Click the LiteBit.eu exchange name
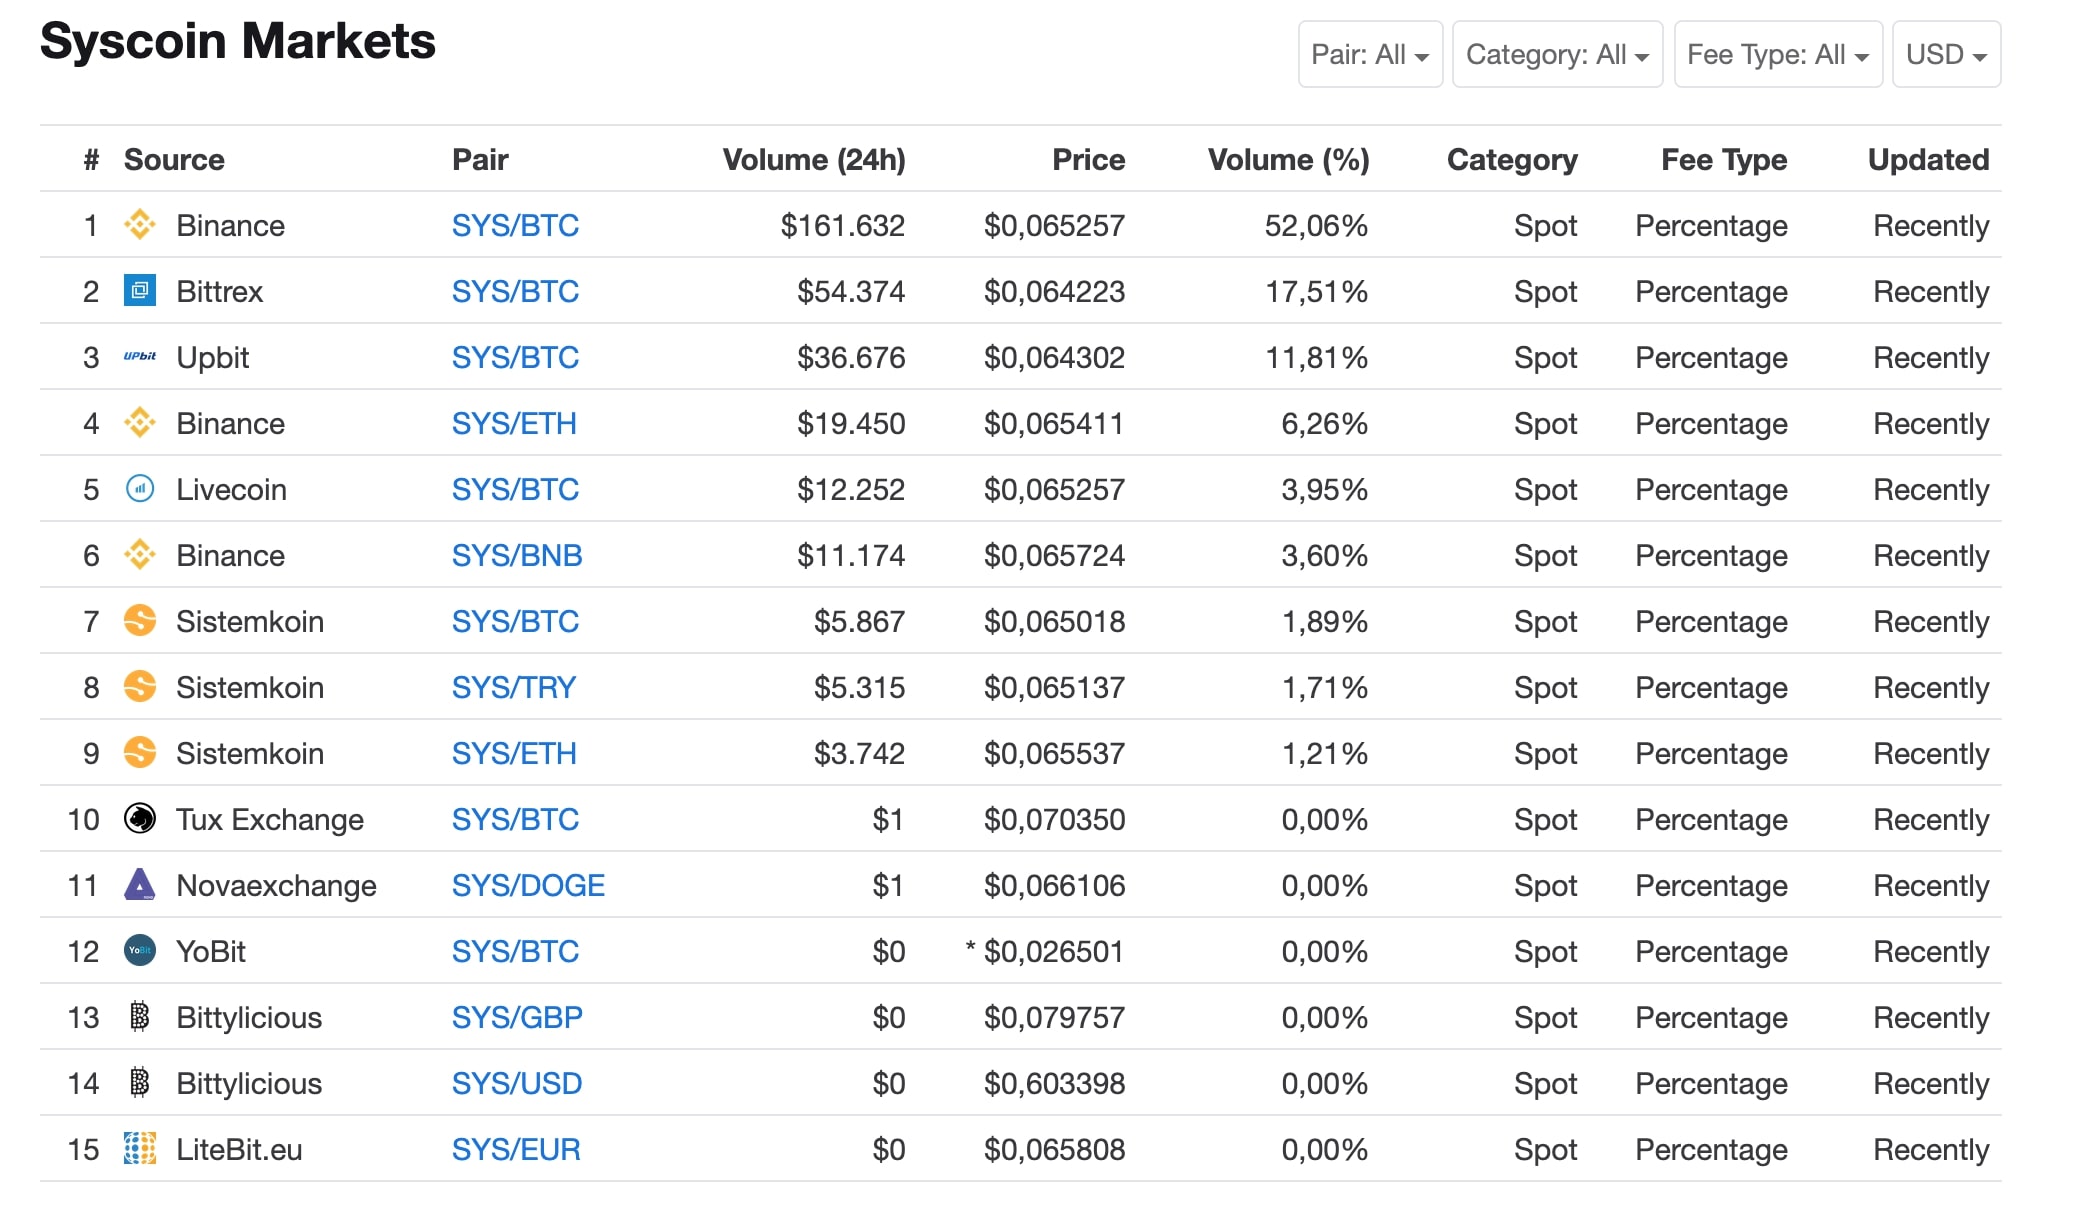The width and height of the screenshot is (2078, 1218). [239, 1150]
